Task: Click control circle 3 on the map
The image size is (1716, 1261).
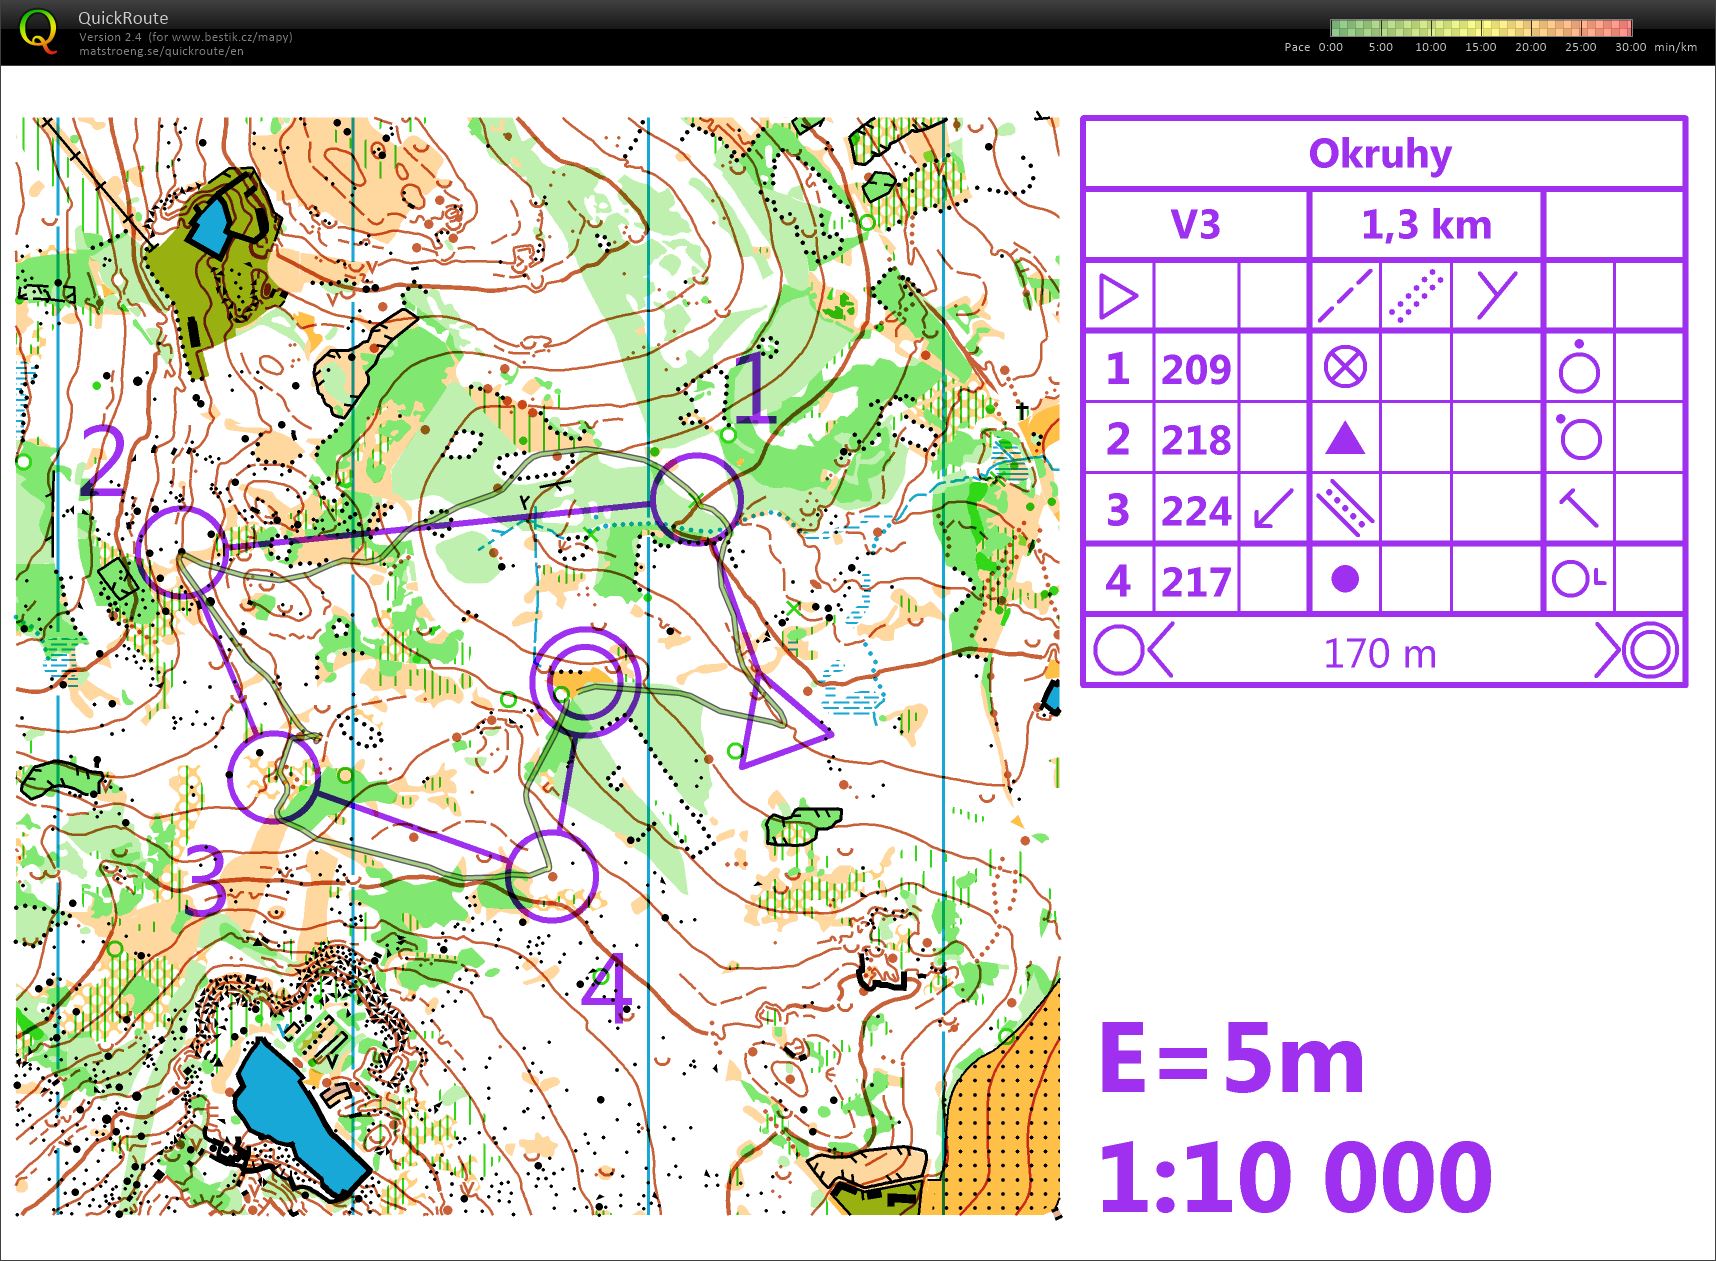Action: click(x=273, y=776)
